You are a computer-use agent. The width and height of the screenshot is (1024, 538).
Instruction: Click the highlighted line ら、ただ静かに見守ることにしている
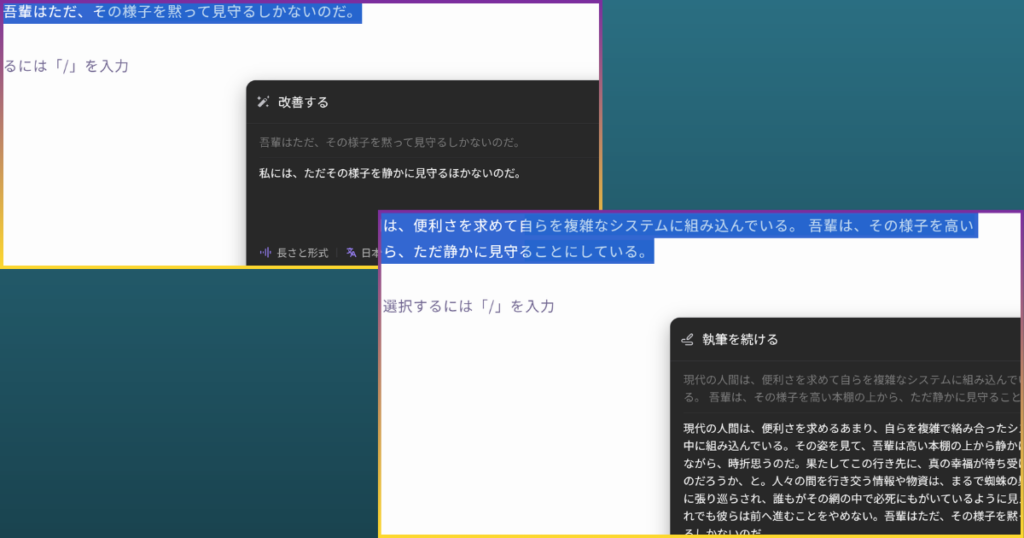pos(517,251)
